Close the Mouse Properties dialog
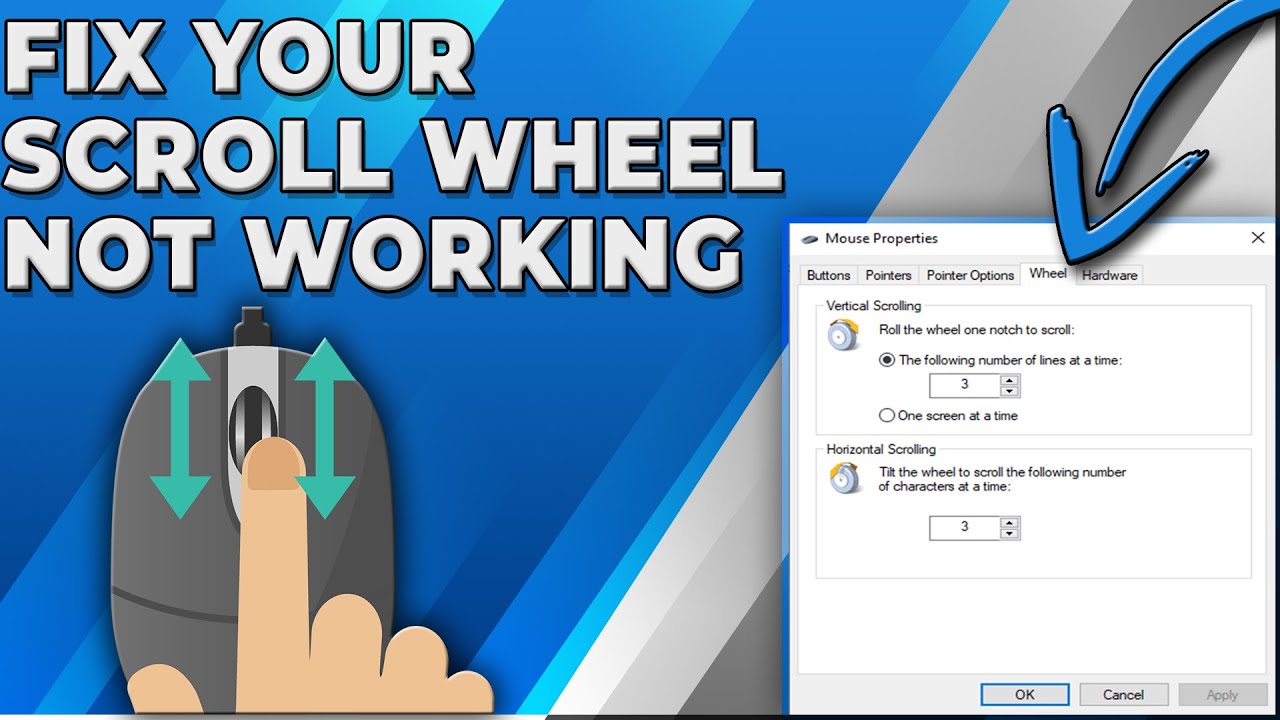The width and height of the screenshot is (1280, 720). click(x=1258, y=238)
